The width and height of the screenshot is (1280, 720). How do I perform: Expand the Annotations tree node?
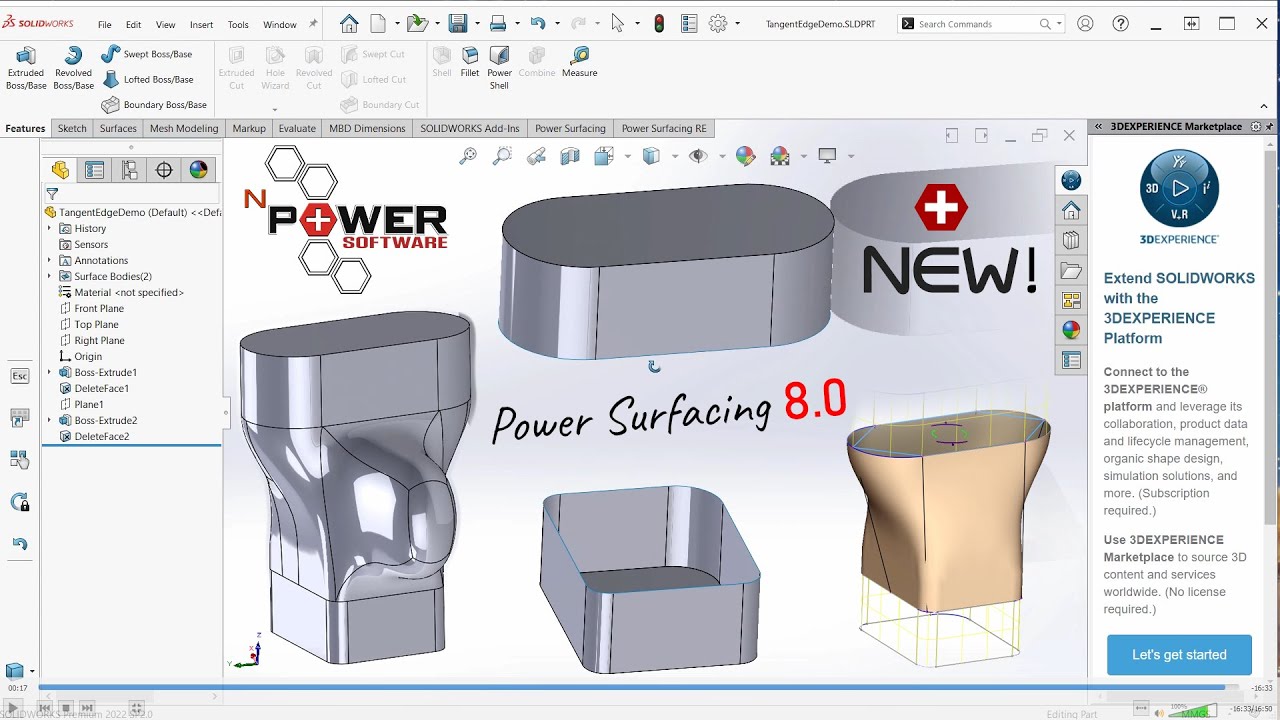49,260
